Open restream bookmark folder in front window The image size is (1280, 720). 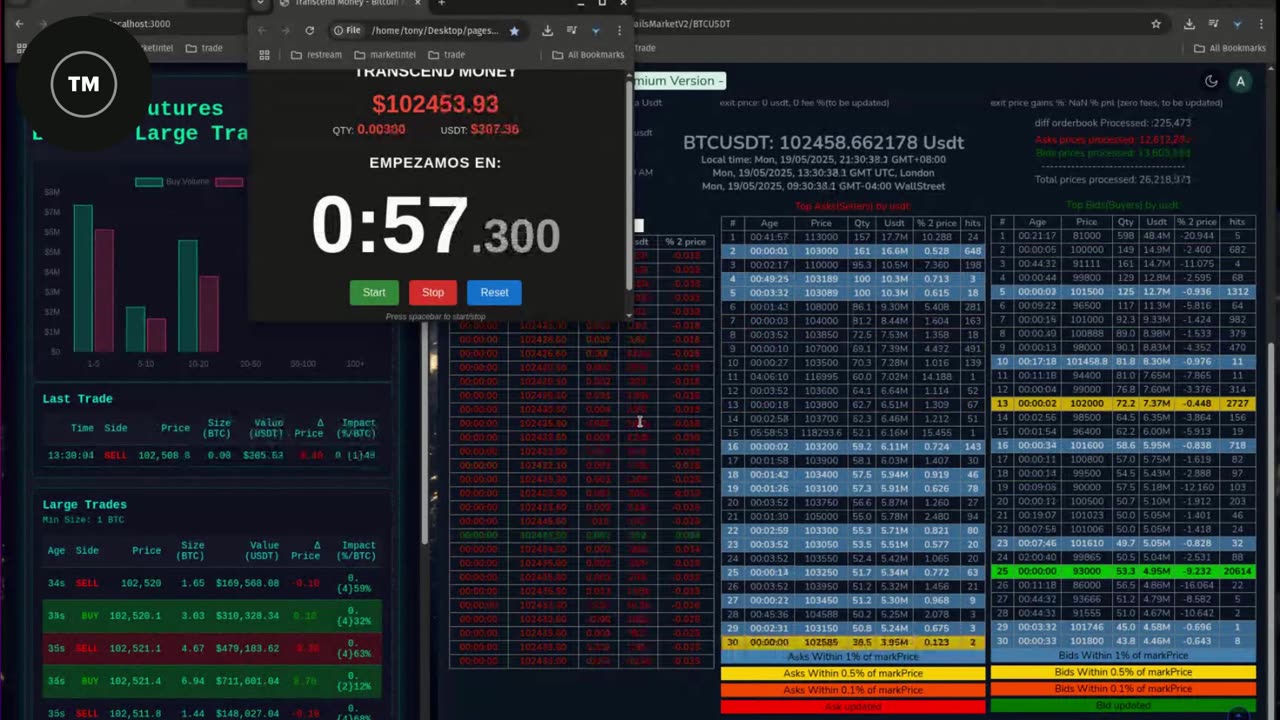pos(316,55)
